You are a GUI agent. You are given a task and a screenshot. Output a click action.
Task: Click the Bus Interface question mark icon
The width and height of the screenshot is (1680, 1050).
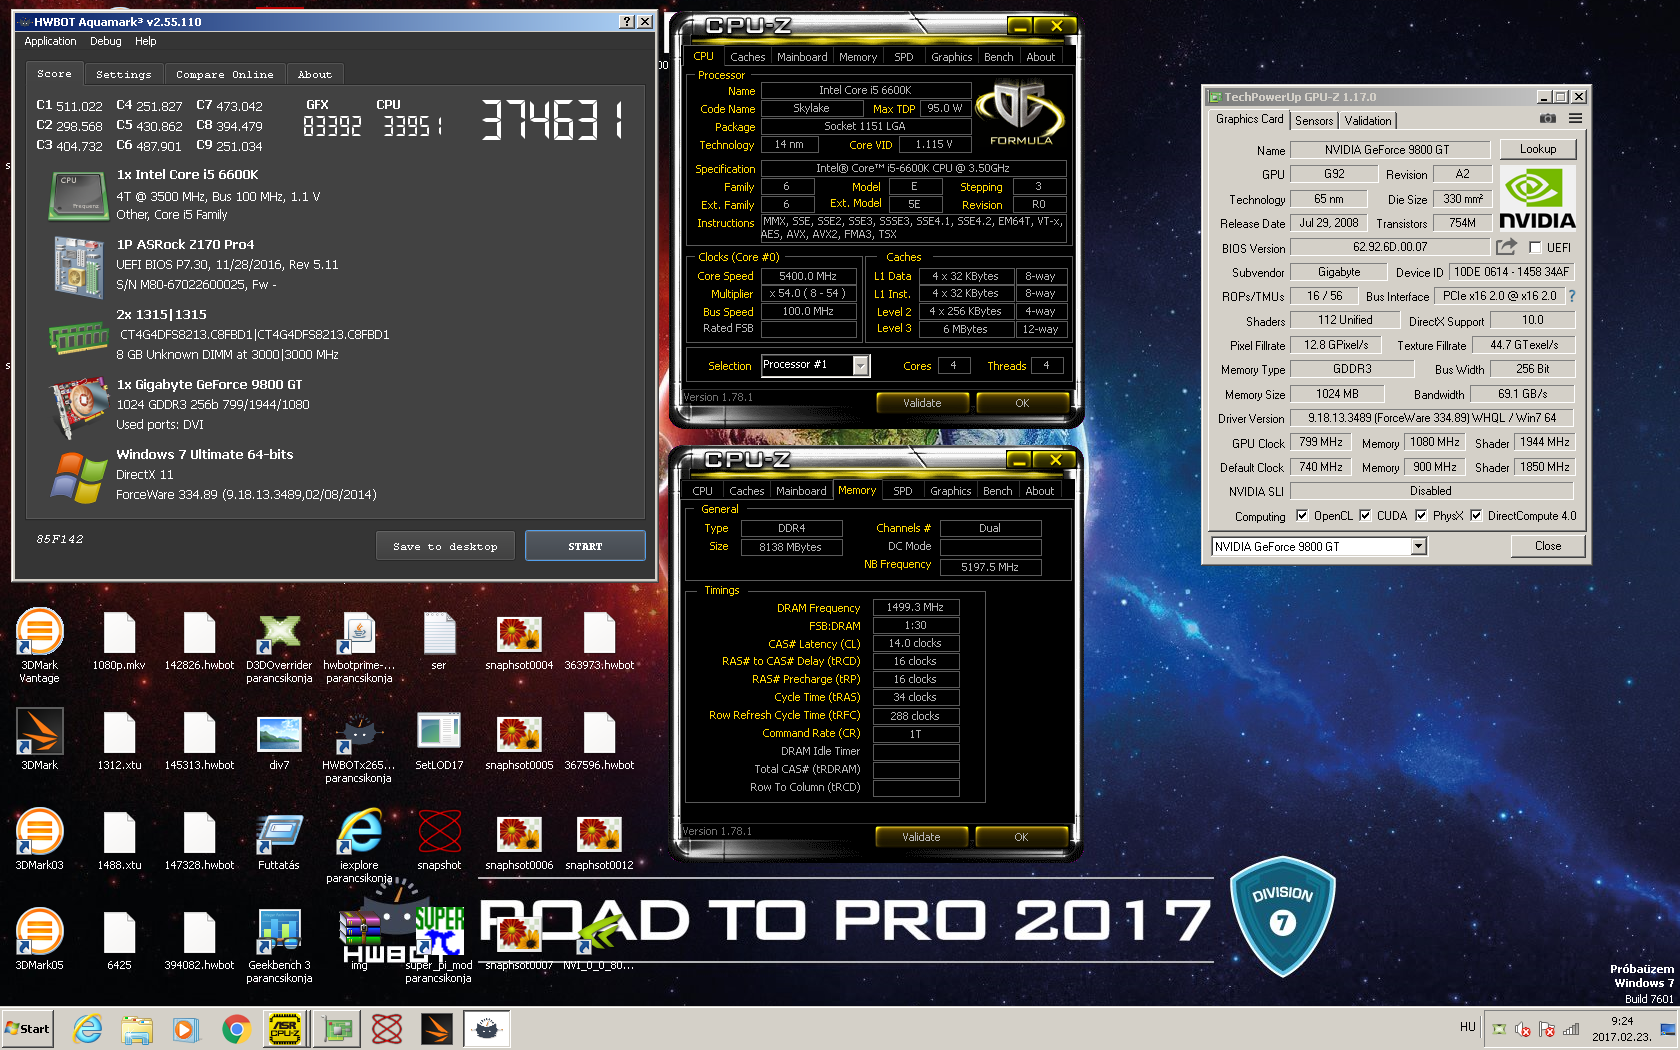pyautogui.click(x=1571, y=296)
